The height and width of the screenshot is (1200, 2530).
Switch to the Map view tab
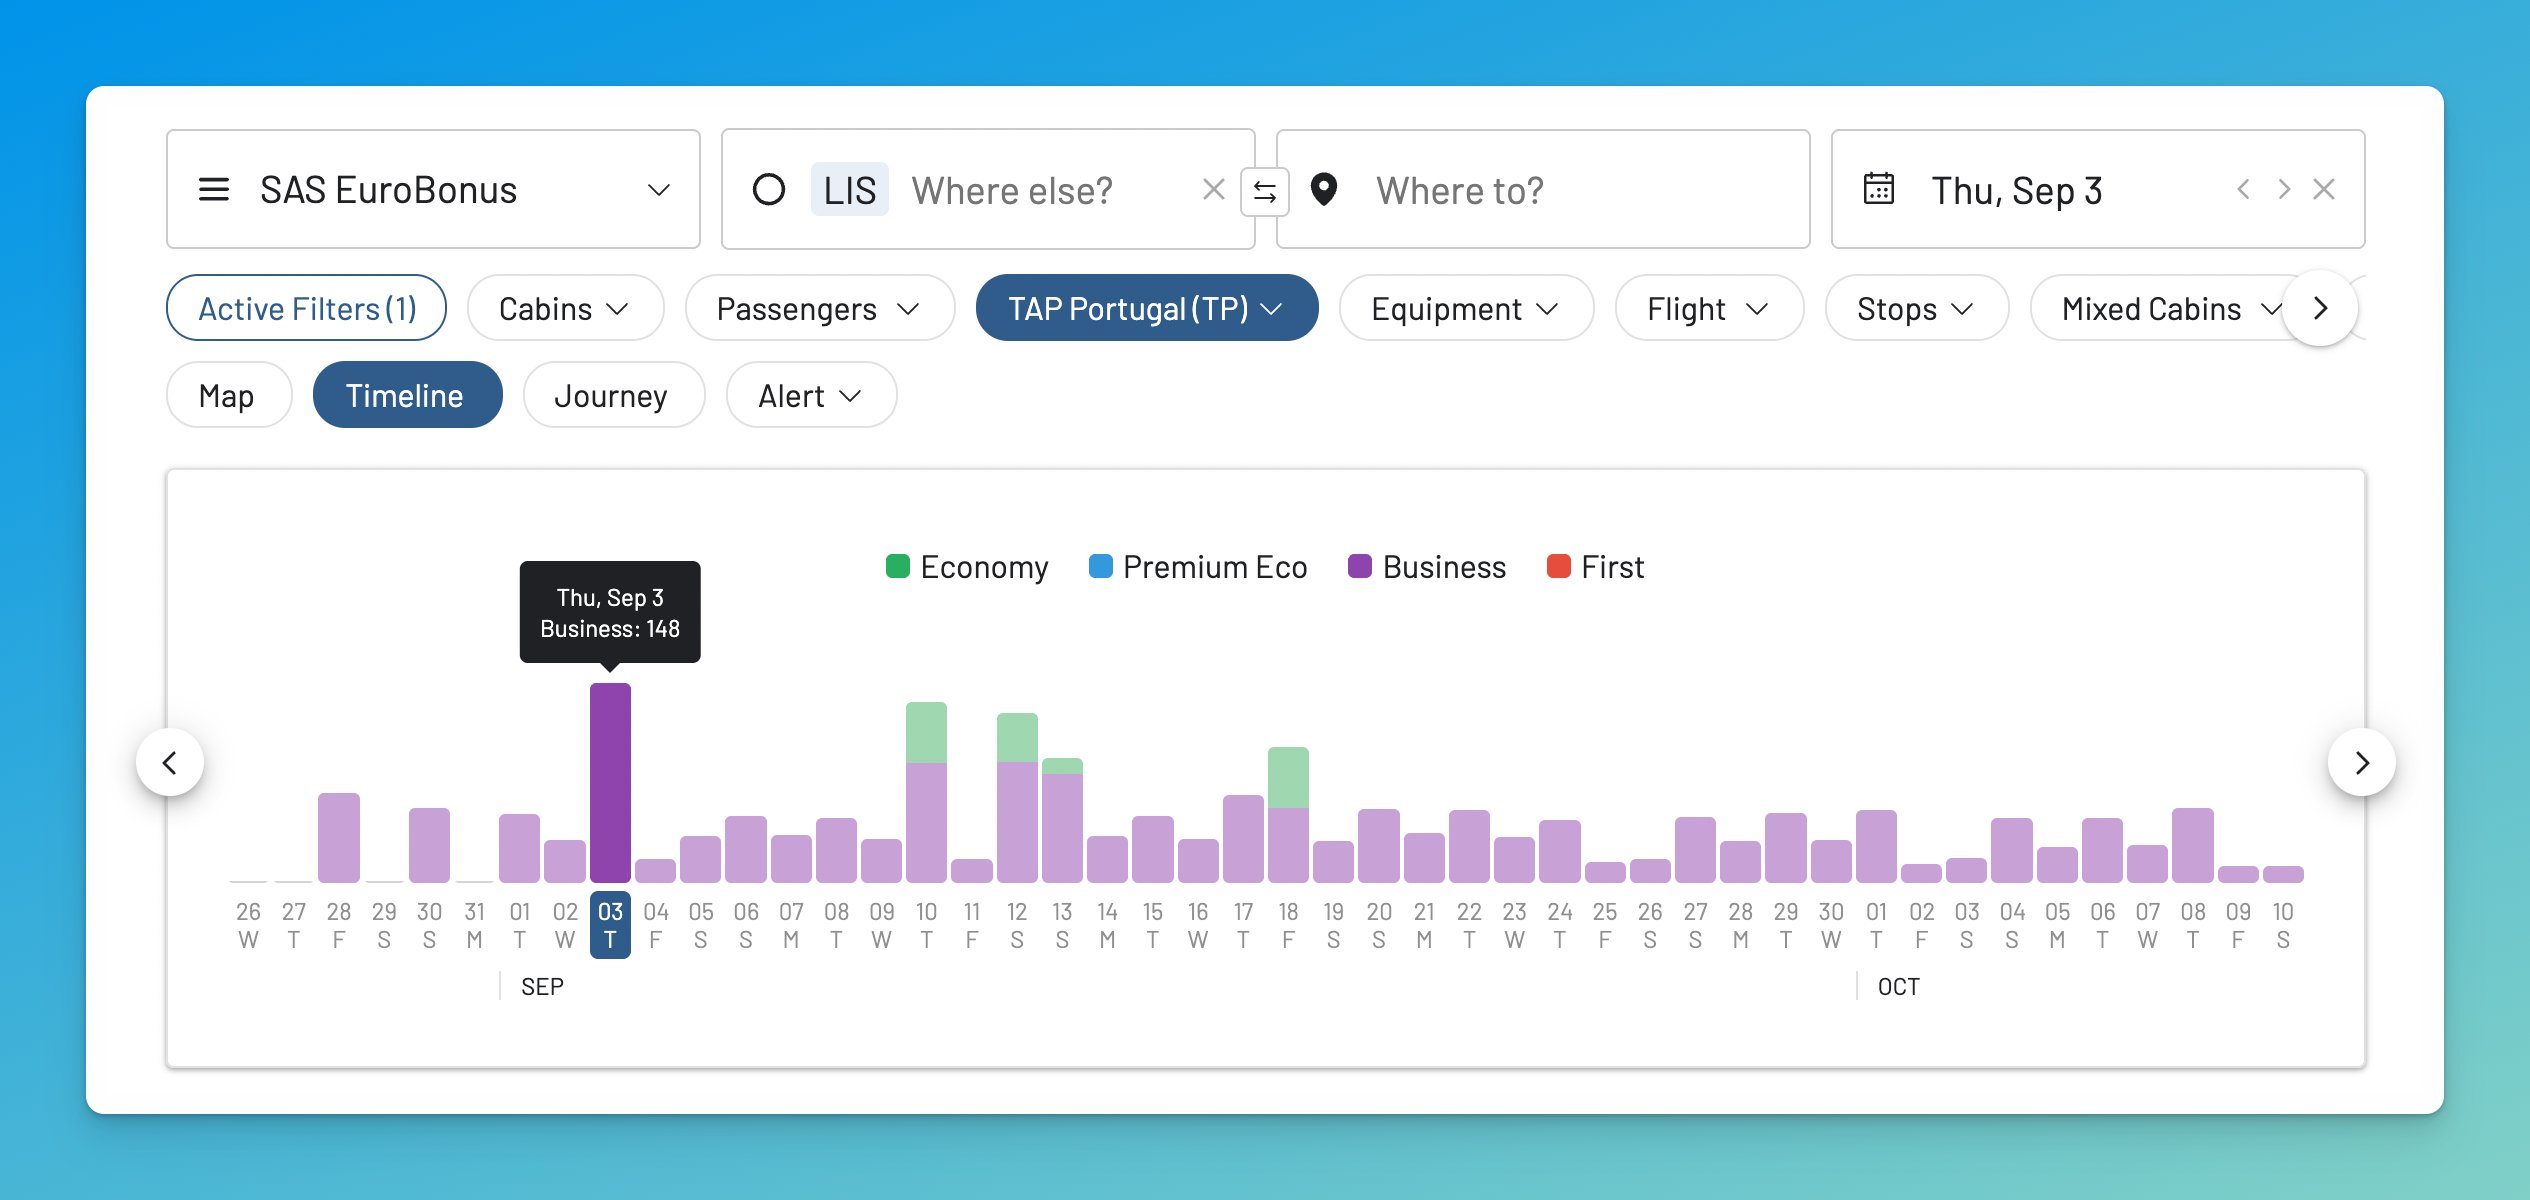pos(227,396)
